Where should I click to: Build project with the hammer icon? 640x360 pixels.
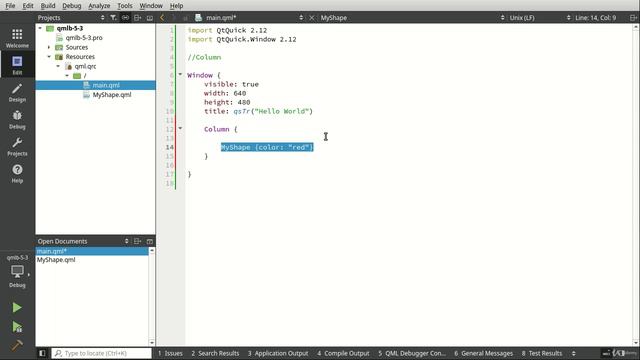click(x=17, y=345)
